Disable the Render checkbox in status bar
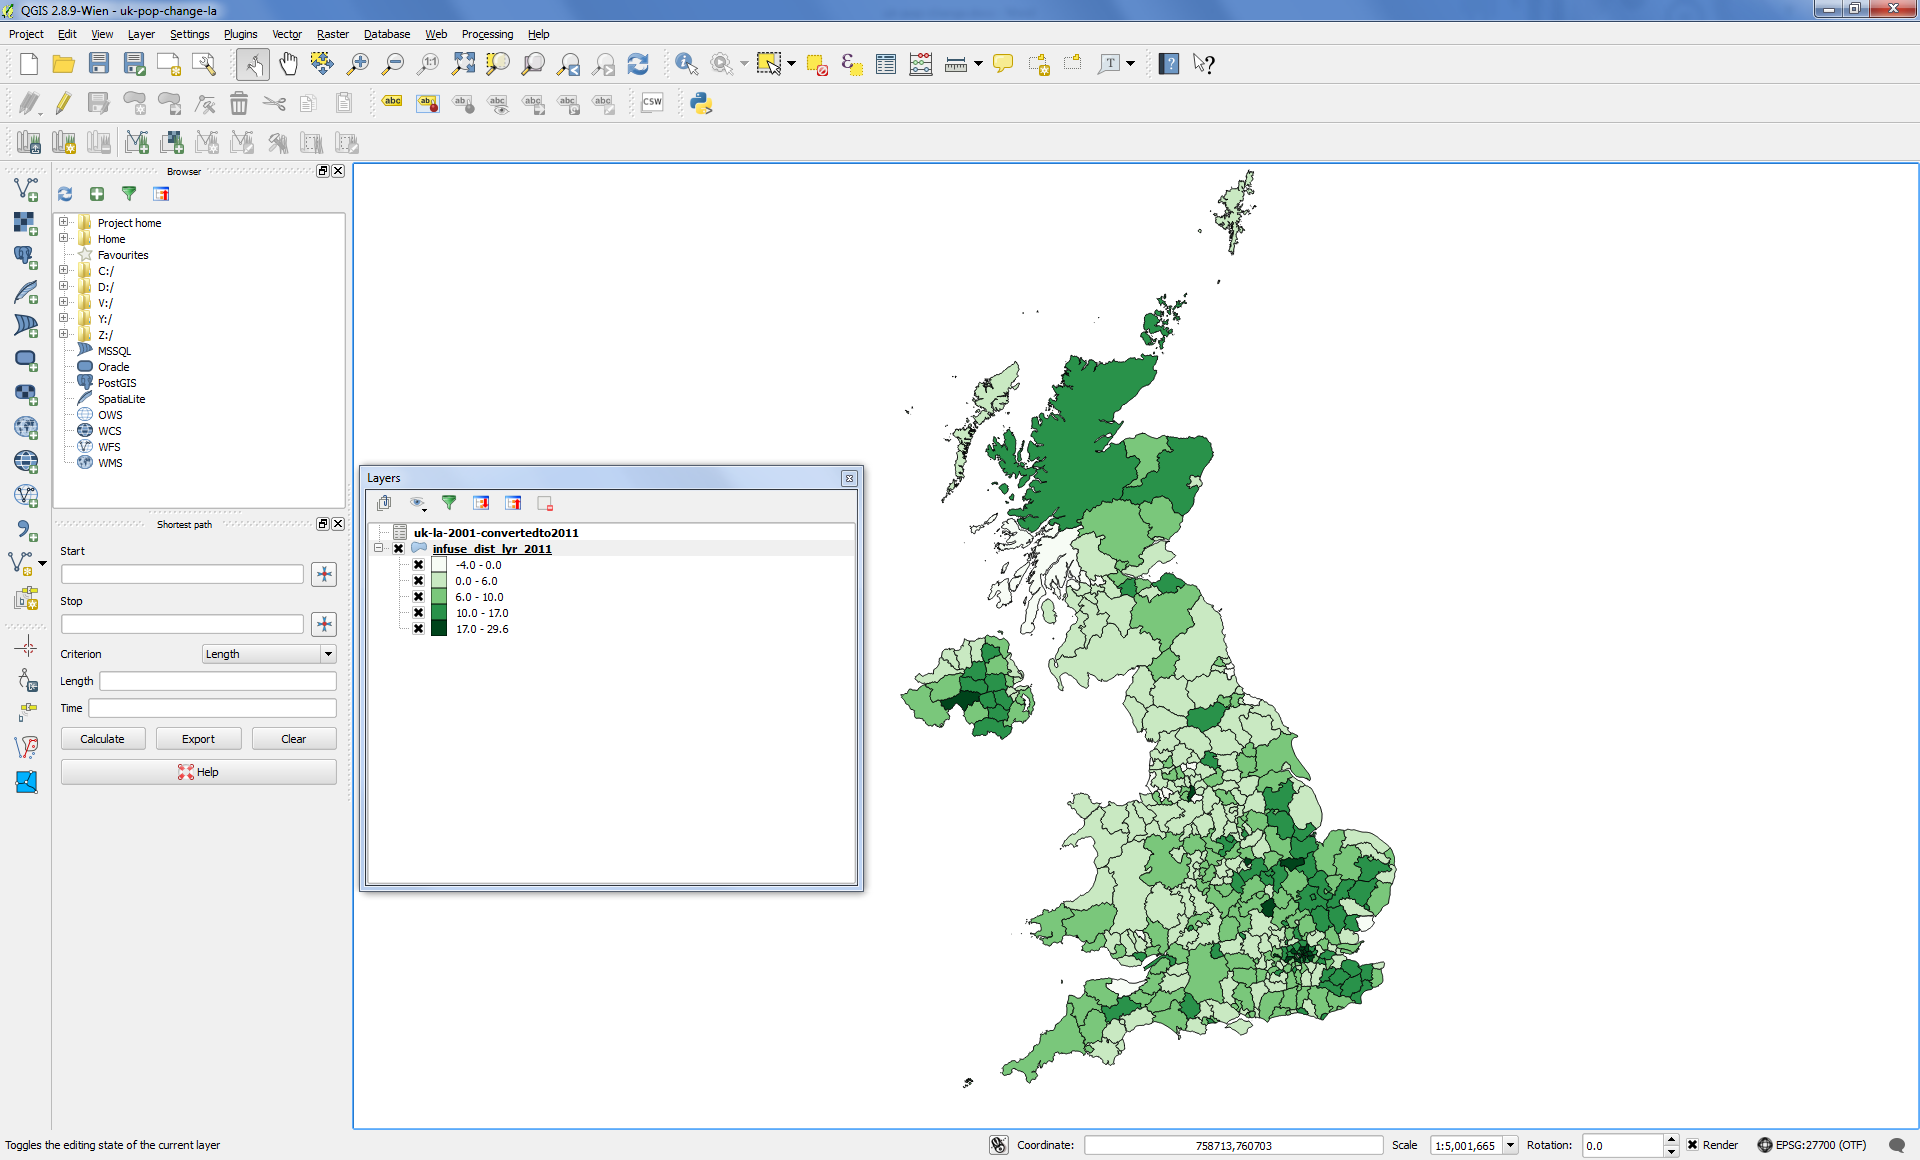 coord(1691,1145)
